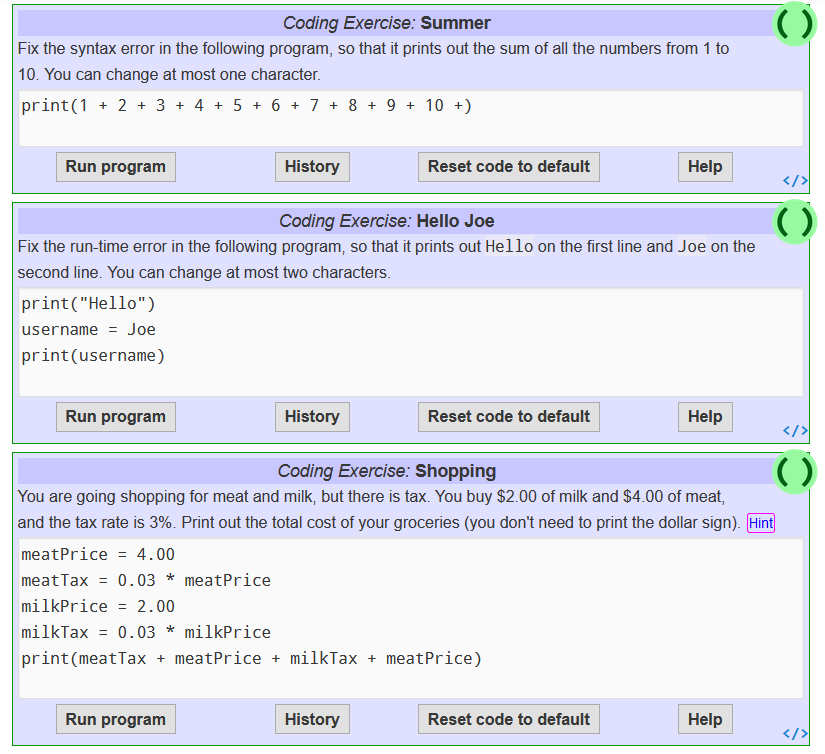The height and width of the screenshot is (754, 825).
Task: Click the </> icon in Hello Joe panel
Action: (x=795, y=430)
